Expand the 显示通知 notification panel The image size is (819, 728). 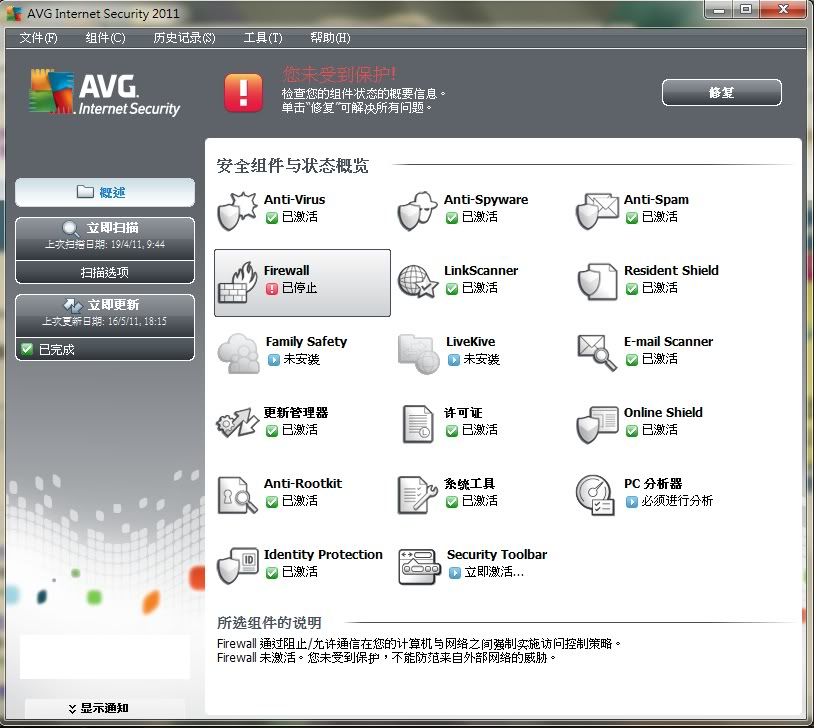click(x=105, y=708)
